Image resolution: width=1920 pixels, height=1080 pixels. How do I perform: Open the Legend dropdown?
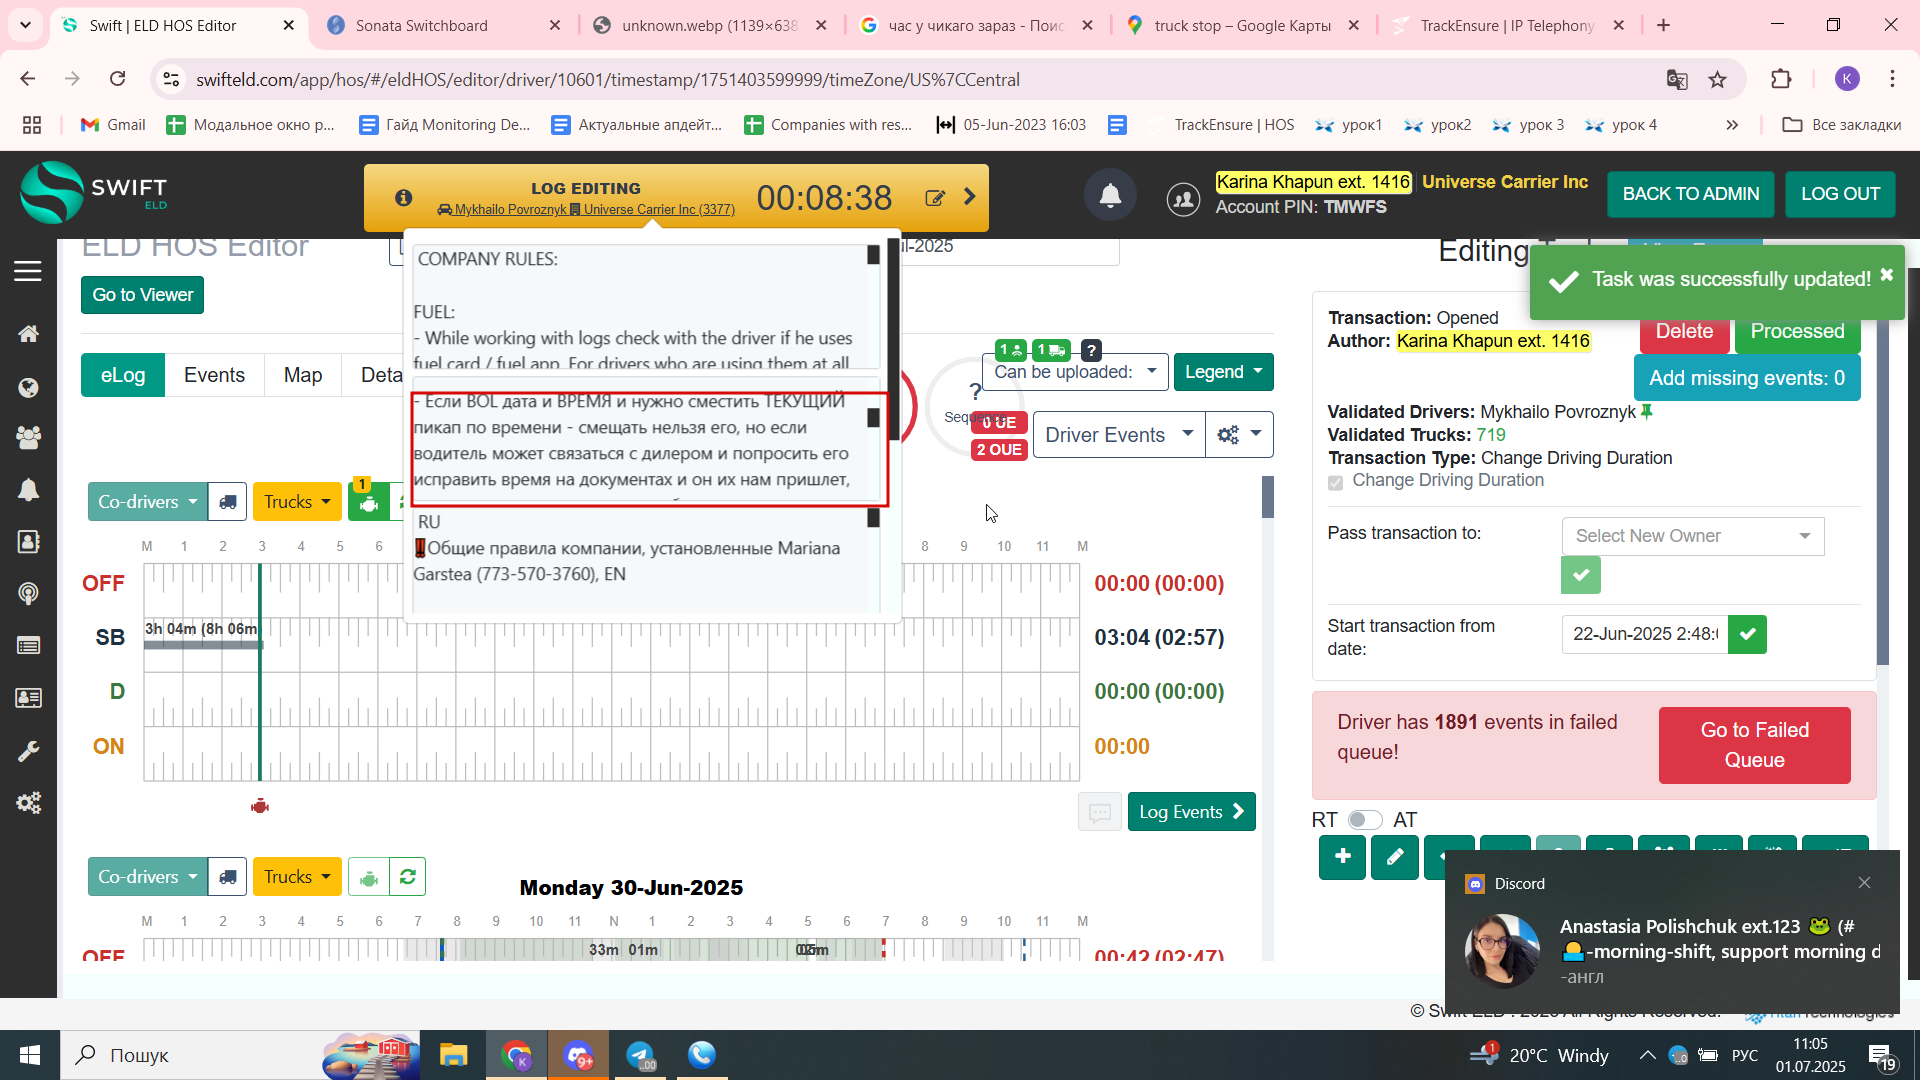(1223, 372)
